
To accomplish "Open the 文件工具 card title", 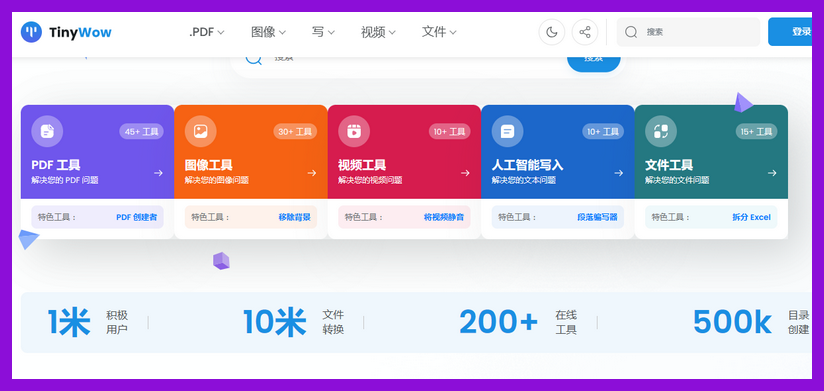I will [669, 166].
